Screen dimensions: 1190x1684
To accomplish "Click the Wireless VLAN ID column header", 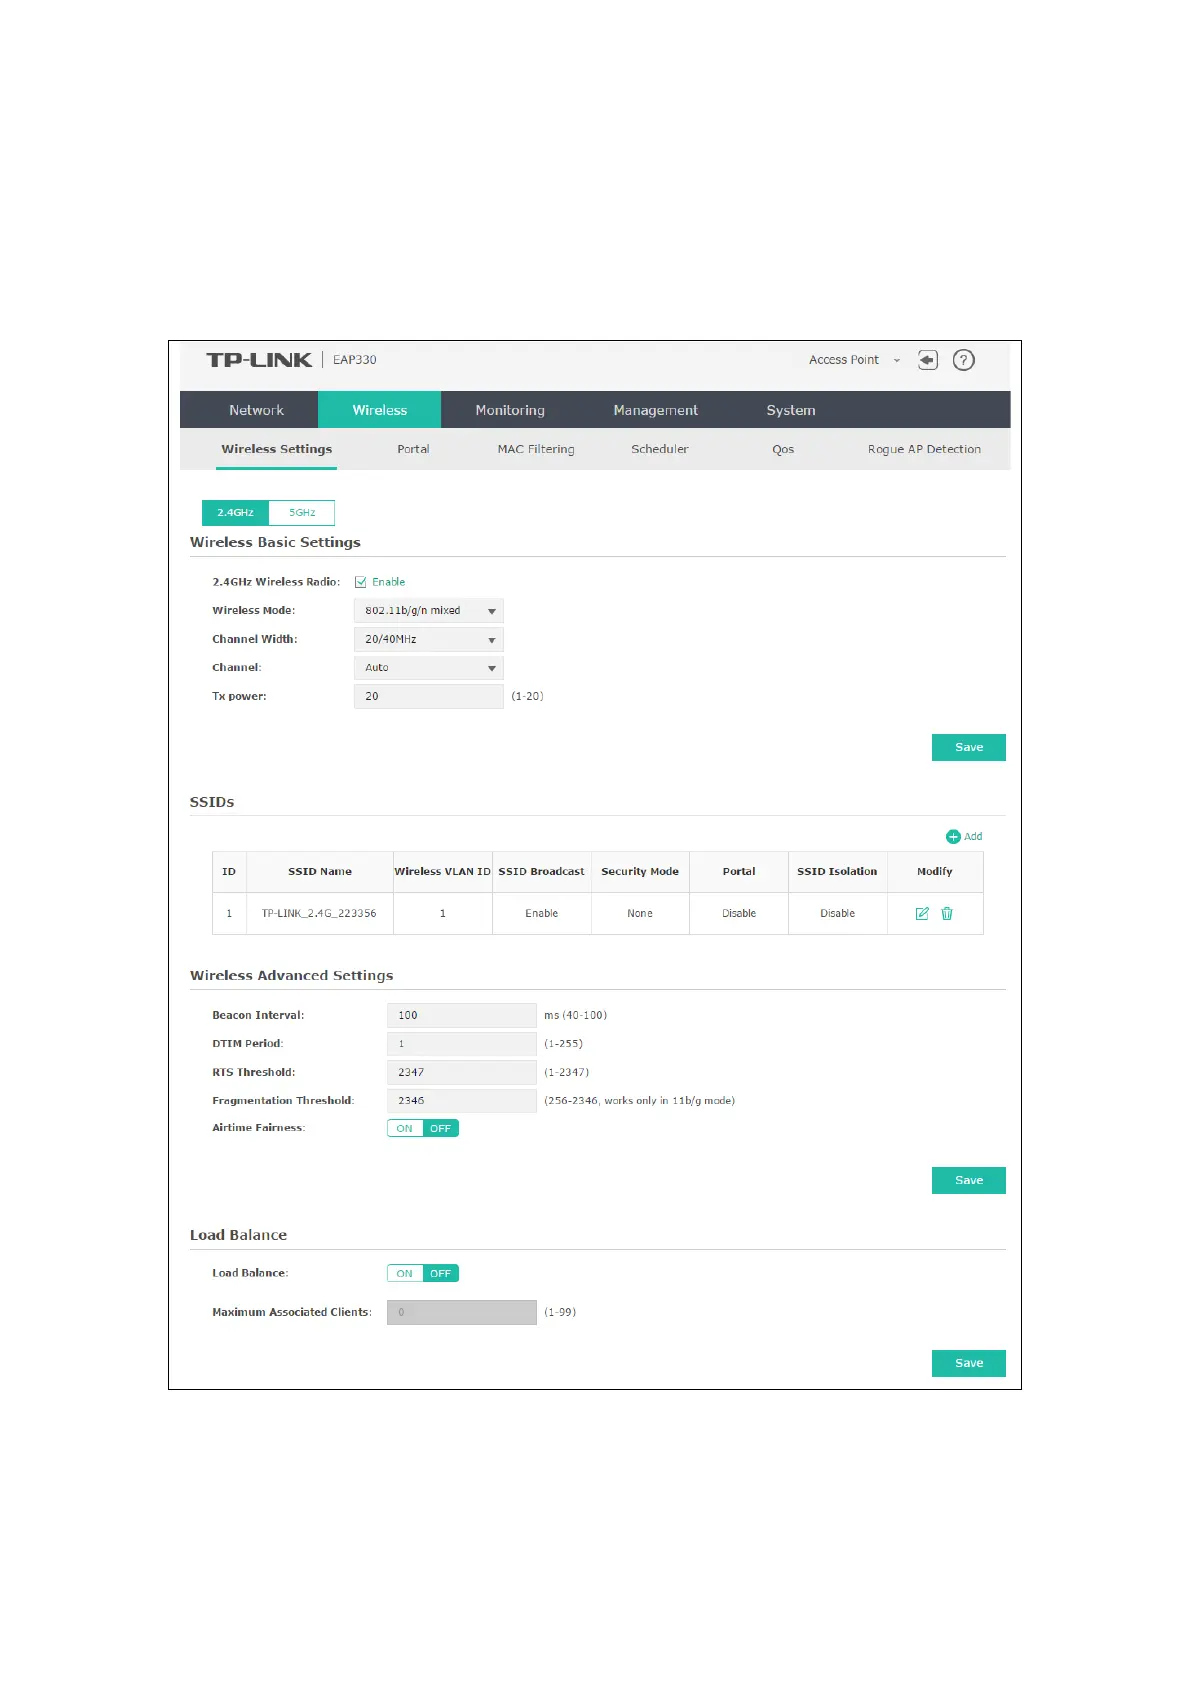I will tap(443, 872).
